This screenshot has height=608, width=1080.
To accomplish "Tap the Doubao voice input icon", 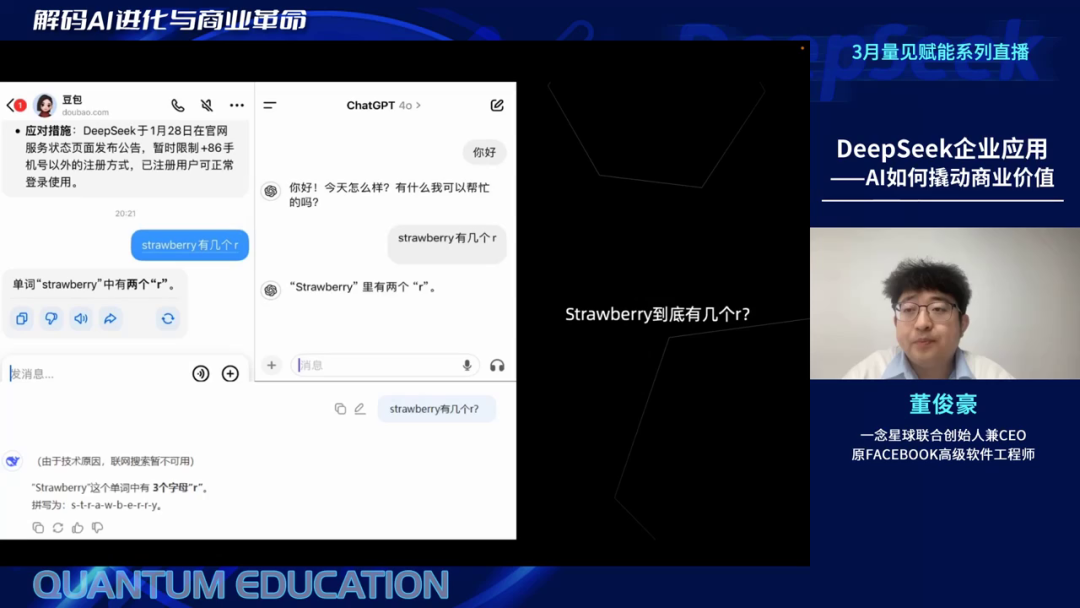I will (200, 373).
